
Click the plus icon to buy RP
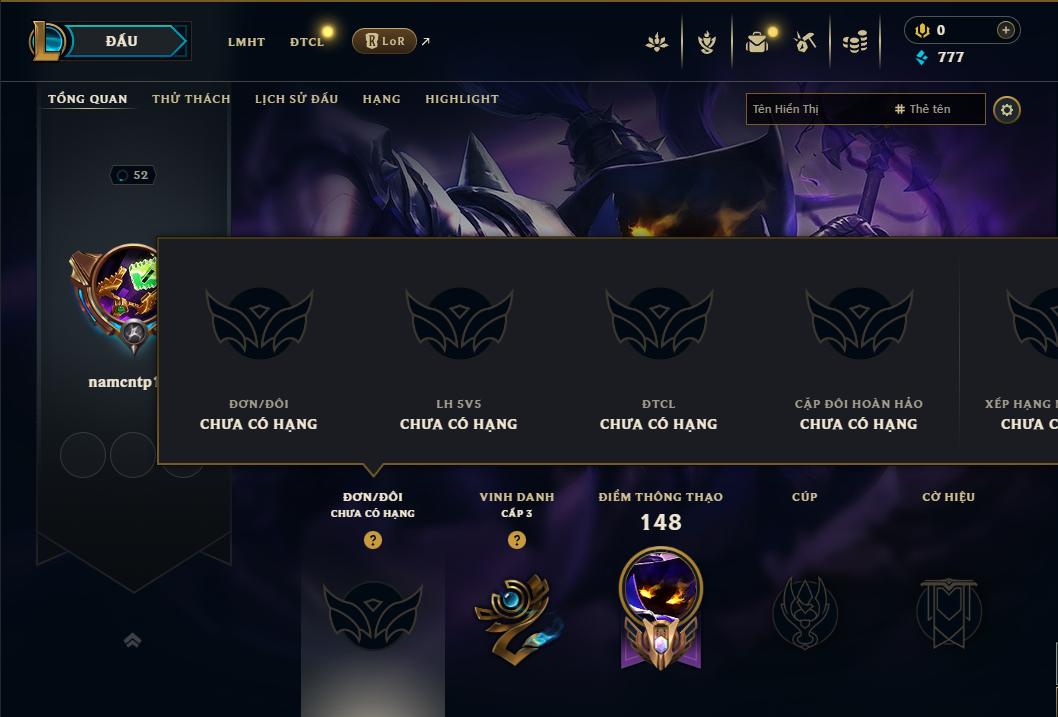click(x=1005, y=30)
